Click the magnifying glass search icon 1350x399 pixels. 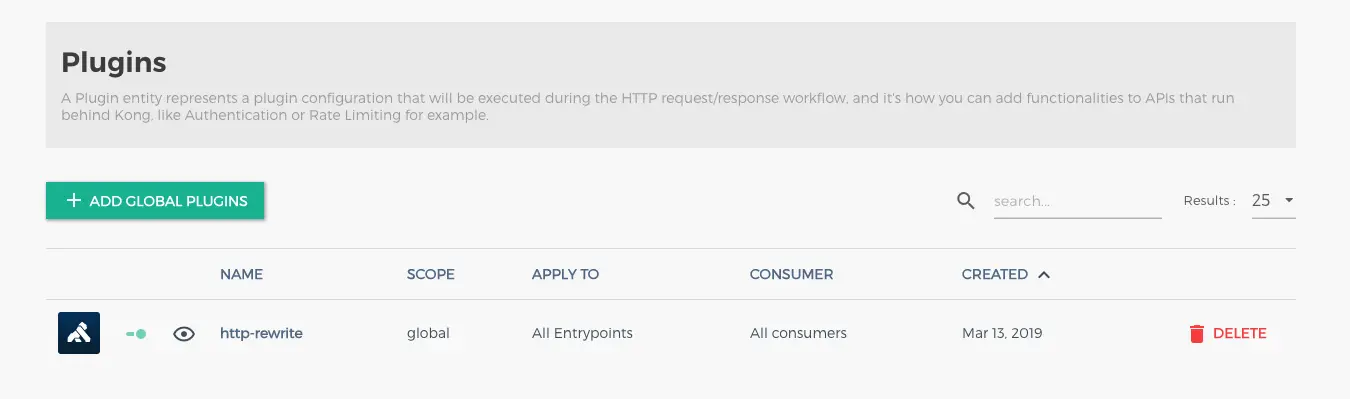(x=965, y=201)
